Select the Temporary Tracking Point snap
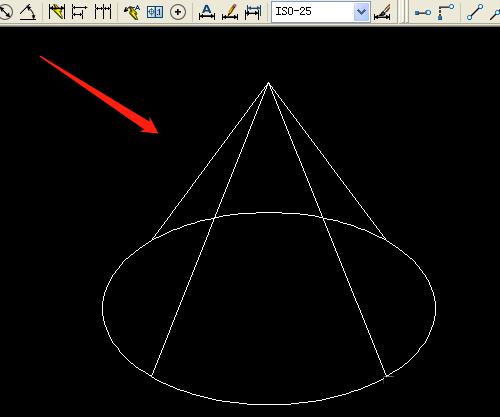This screenshot has width=500, height=417. click(x=422, y=12)
